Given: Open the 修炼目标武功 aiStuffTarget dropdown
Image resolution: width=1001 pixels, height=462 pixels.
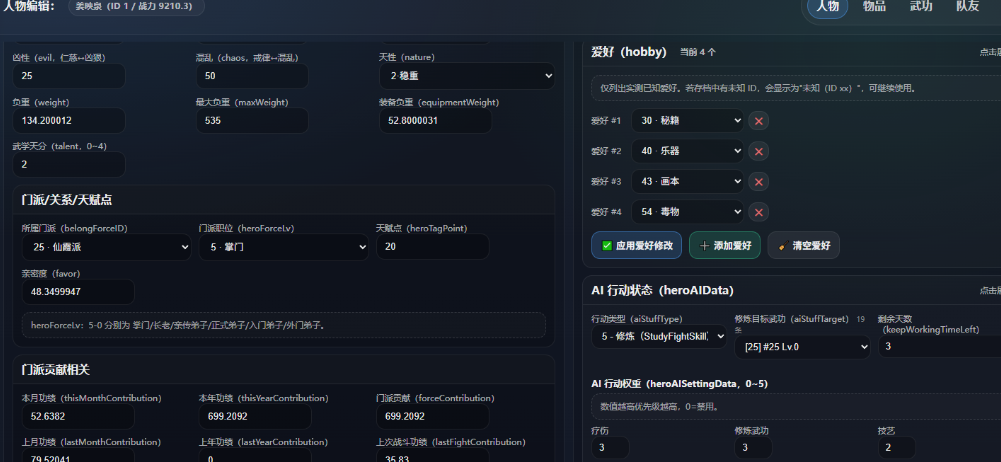Looking at the screenshot, I should pyautogui.click(x=802, y=347).
